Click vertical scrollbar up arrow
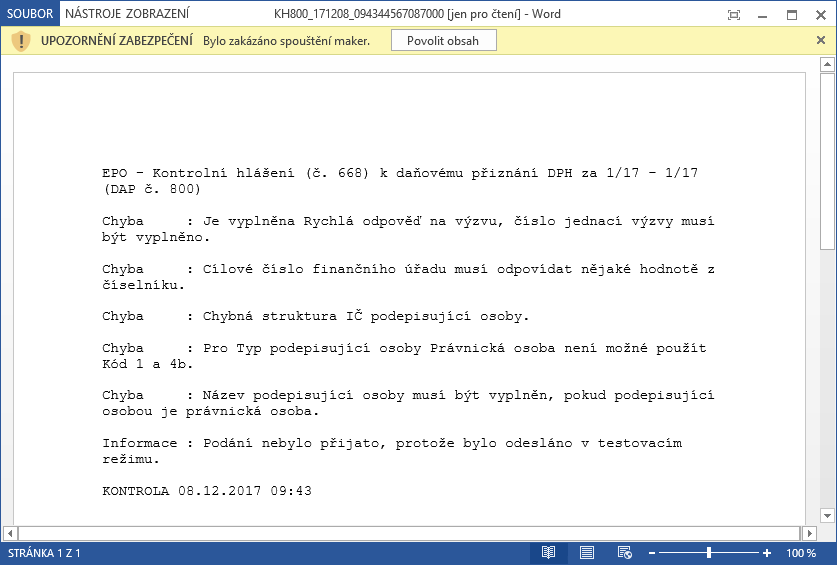 [x=827, y=65]
